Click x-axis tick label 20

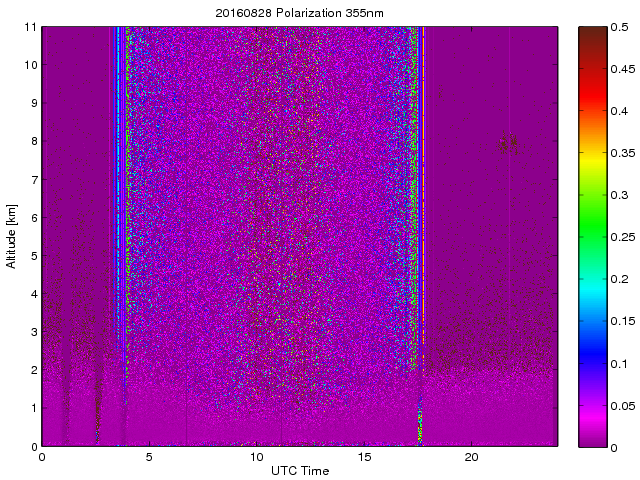tap(471, 457)
